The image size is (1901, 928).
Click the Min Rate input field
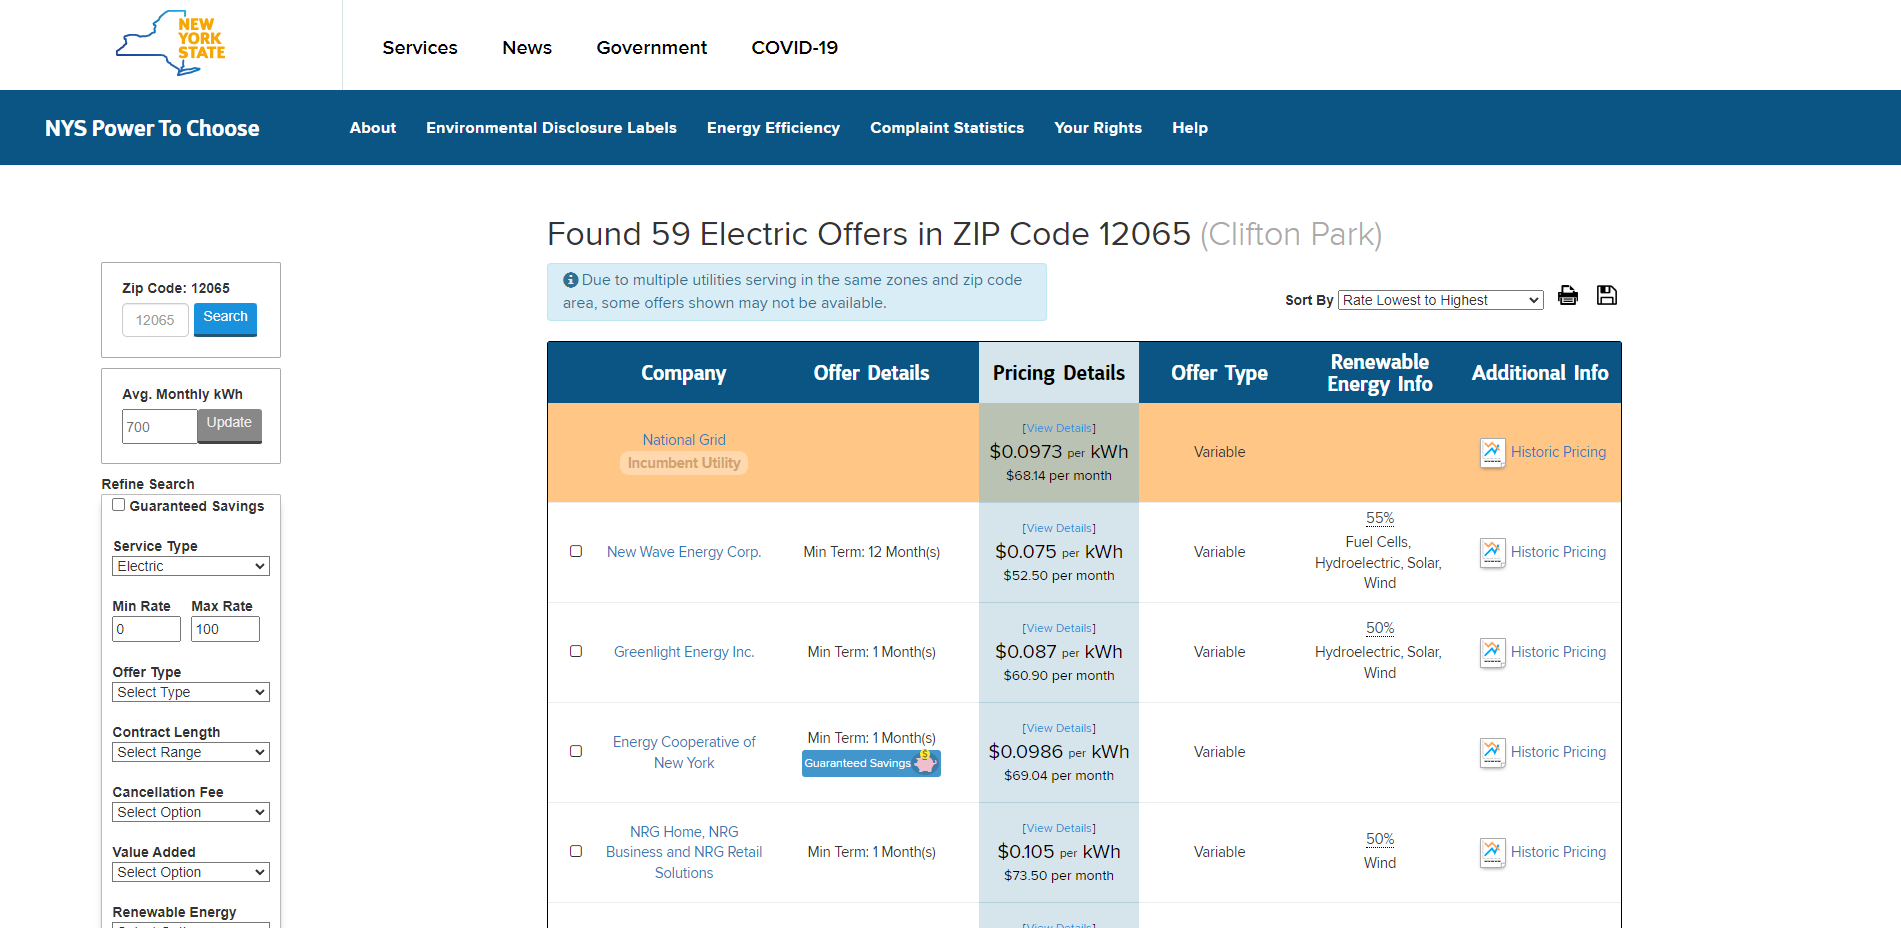(146, 629)
